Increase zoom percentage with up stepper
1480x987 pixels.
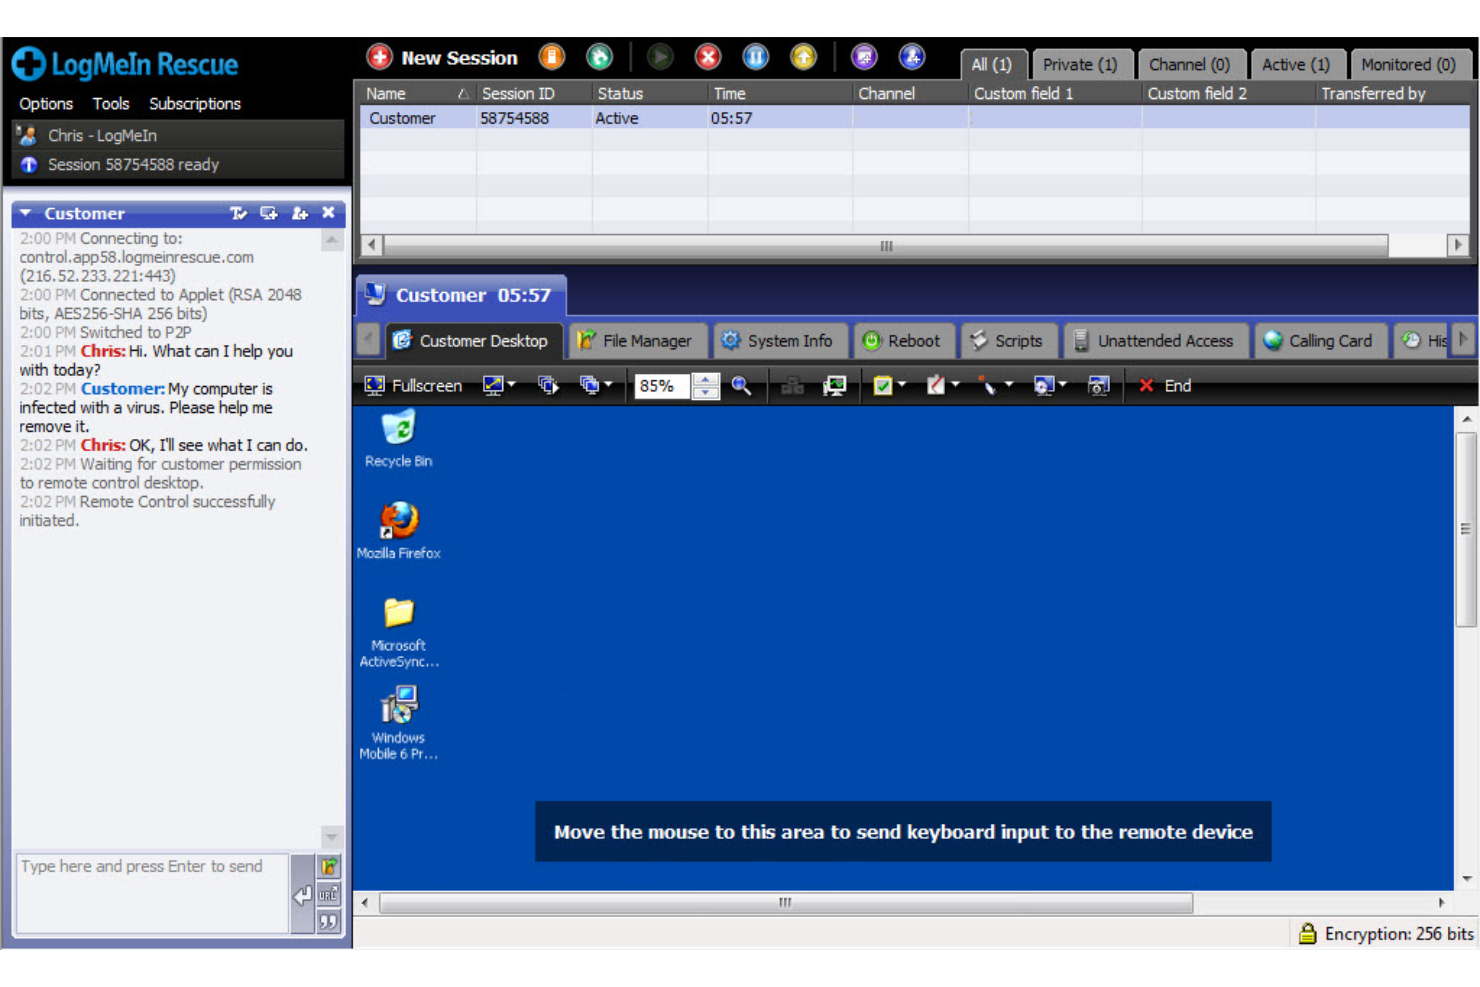[x=706, y=379]
